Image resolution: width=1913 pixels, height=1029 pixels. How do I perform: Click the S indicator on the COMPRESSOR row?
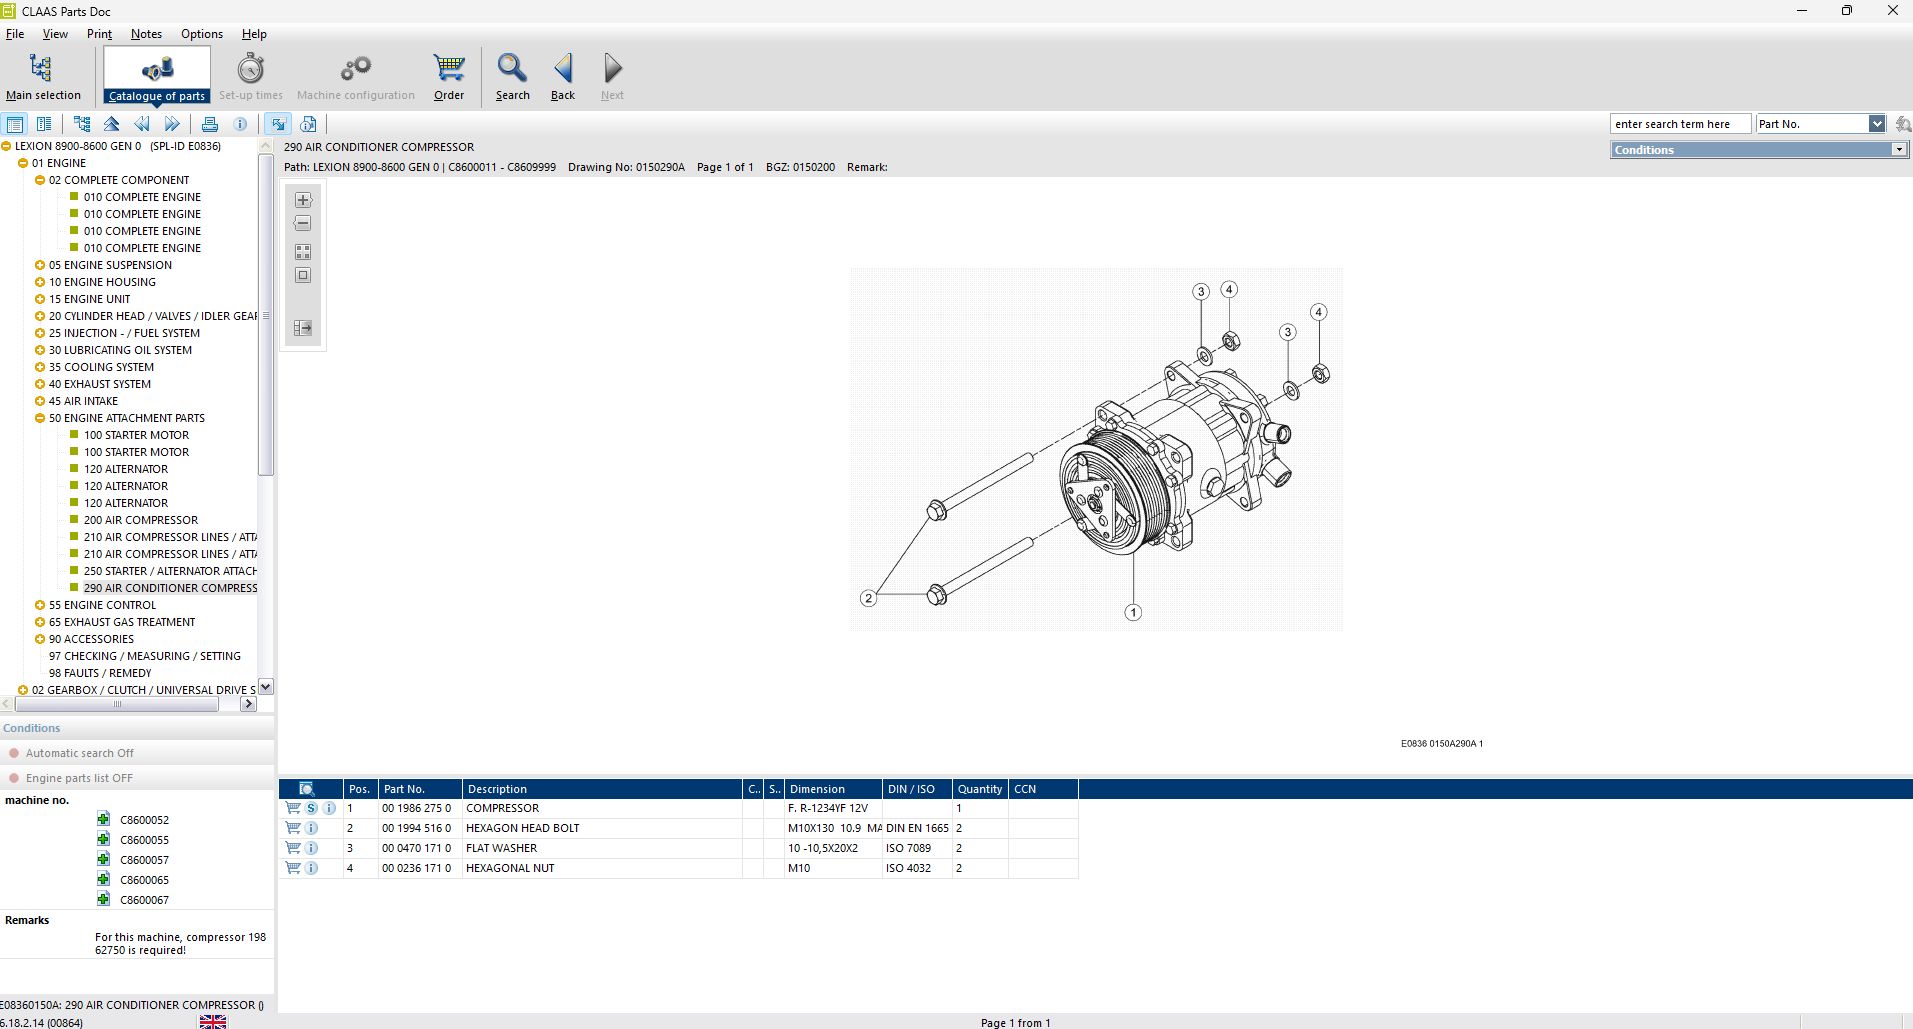tap(311, 808)
